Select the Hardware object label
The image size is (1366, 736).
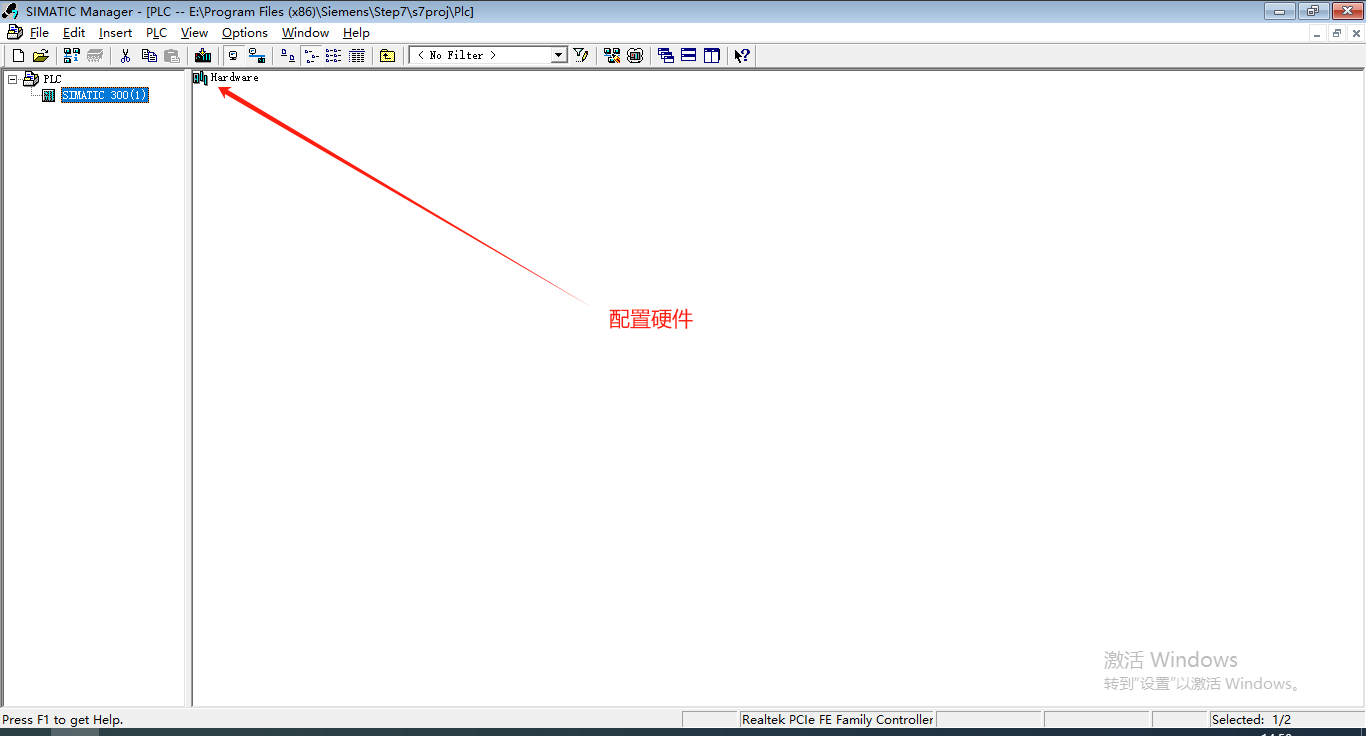pos(234,77)
